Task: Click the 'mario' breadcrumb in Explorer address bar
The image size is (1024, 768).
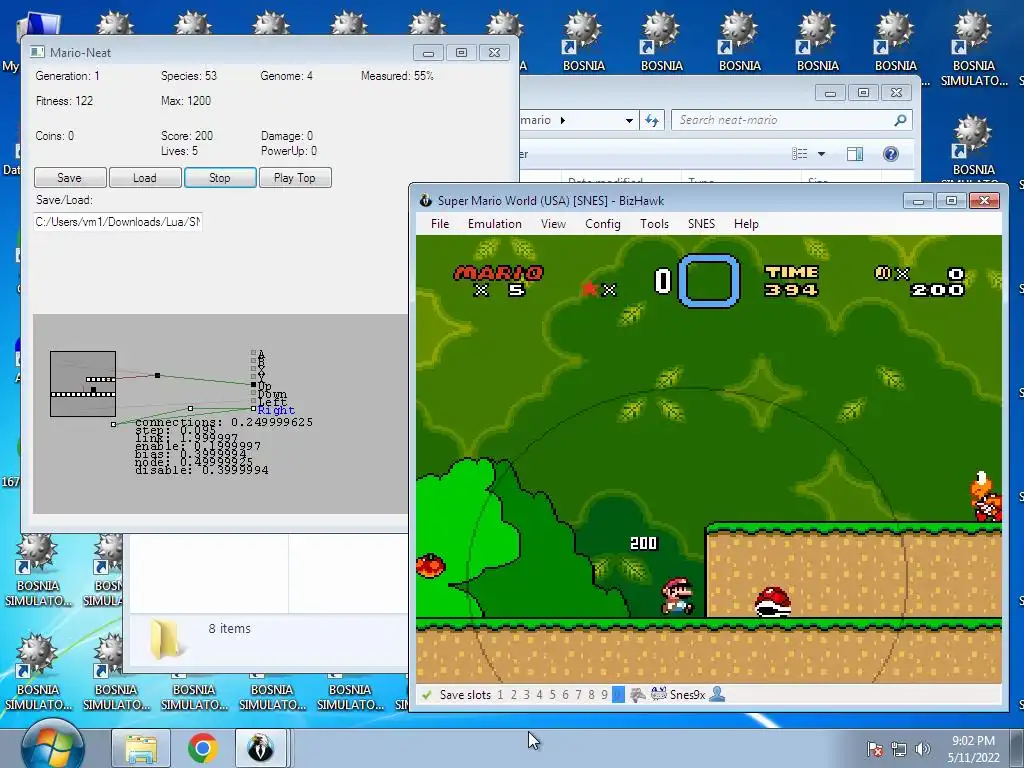Action: point(536,120)
